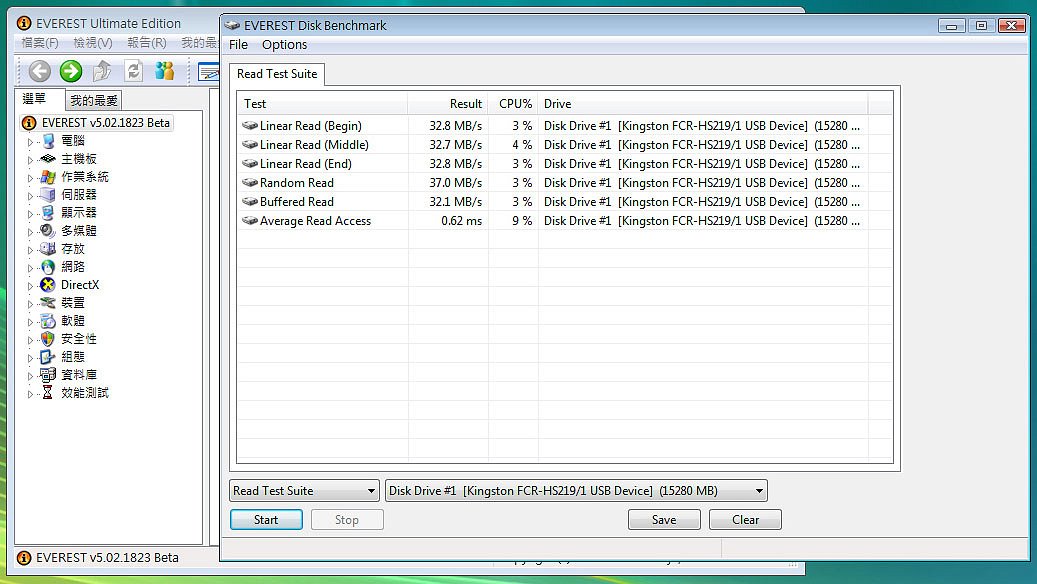Viewport: 1037px width, 584px height.
Task: Click the CPU% column header
Action: [513, 104]
